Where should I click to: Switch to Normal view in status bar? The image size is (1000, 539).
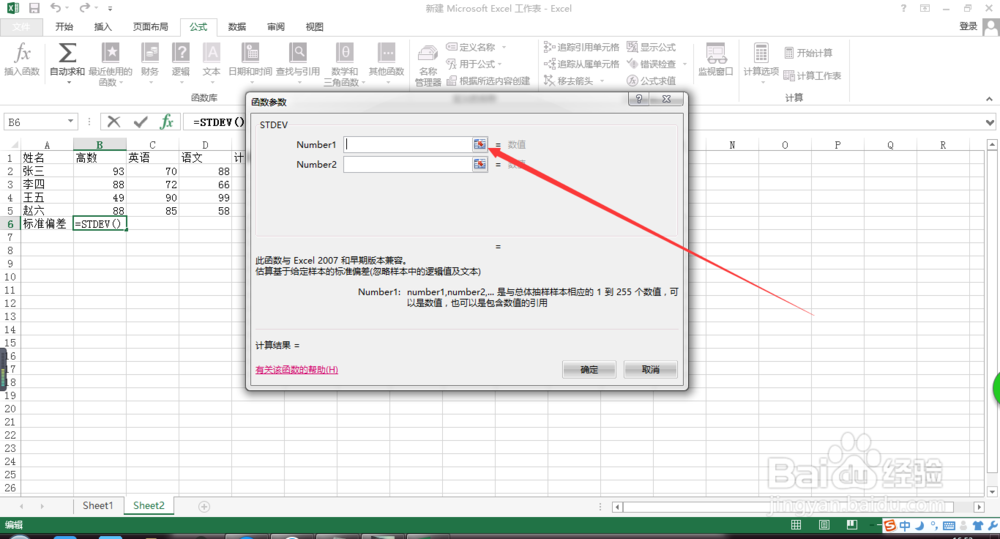click(796, 525)
